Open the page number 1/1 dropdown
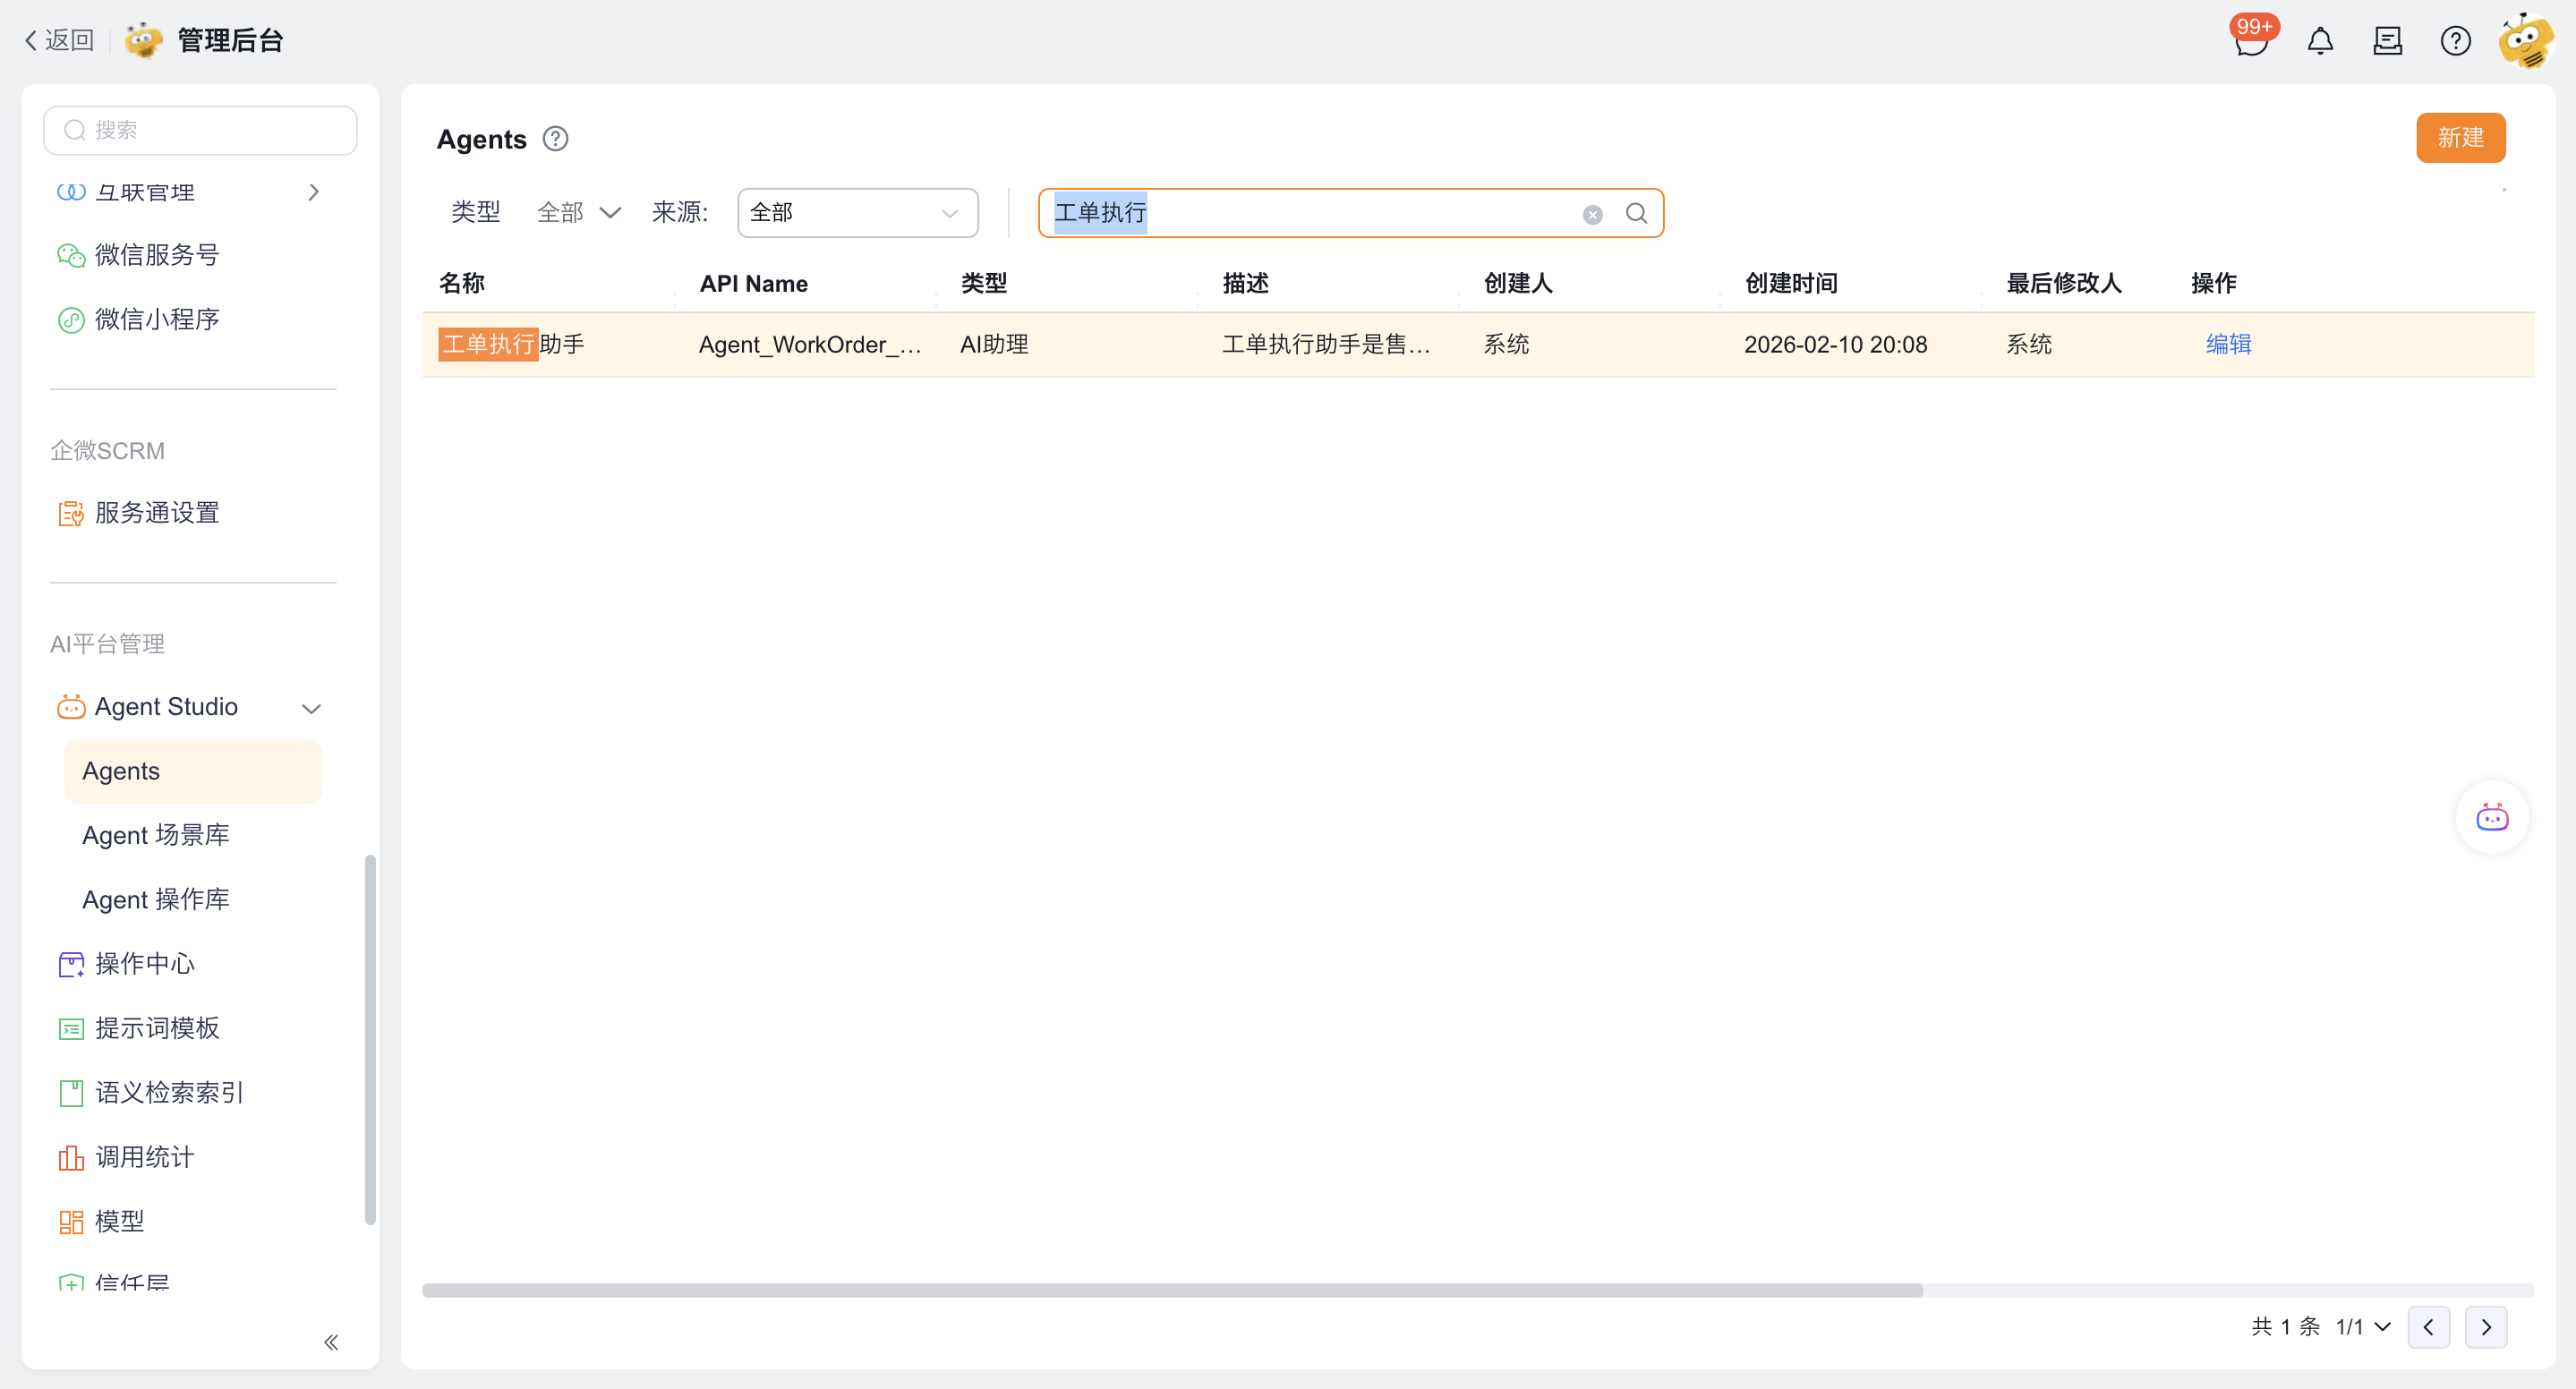 [2363, 1327]
